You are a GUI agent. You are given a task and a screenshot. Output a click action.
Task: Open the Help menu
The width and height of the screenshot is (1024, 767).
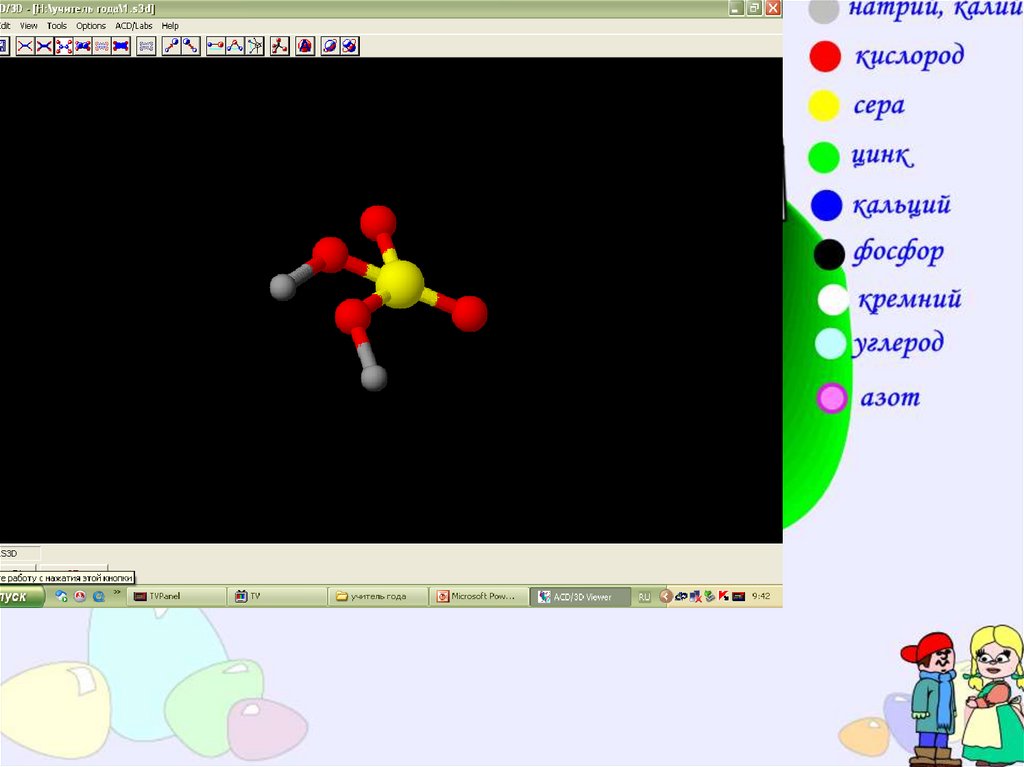pos(170,25)
